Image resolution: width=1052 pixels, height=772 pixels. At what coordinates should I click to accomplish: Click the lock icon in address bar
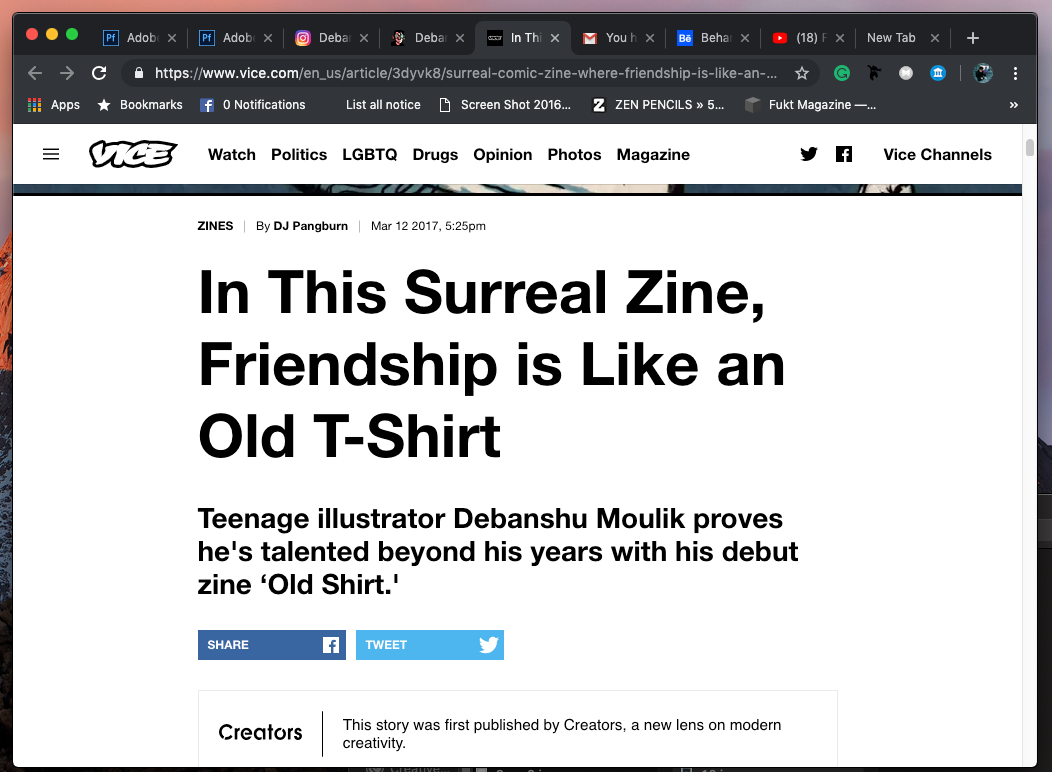tap(138, 73)
